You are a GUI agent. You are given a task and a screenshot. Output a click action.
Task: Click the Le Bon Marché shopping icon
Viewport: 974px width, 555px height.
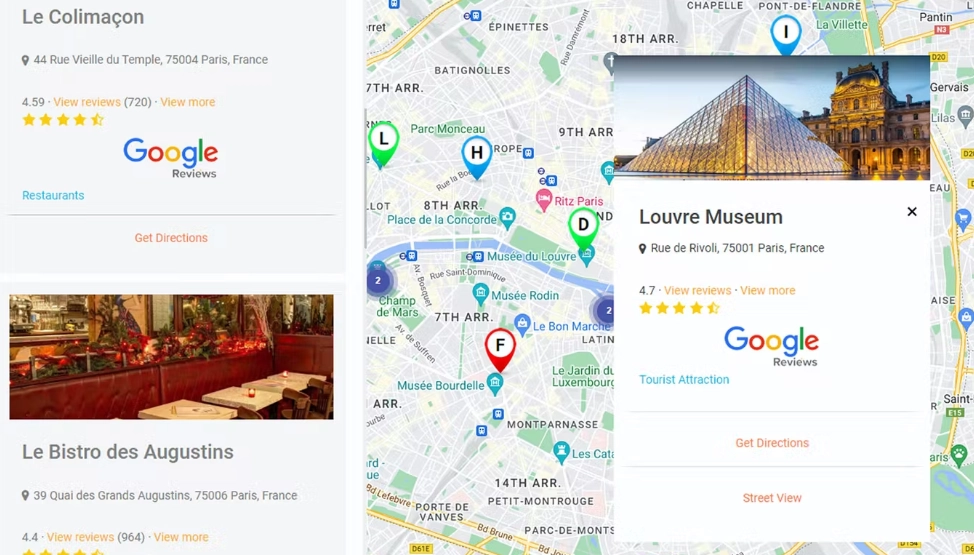522,325
